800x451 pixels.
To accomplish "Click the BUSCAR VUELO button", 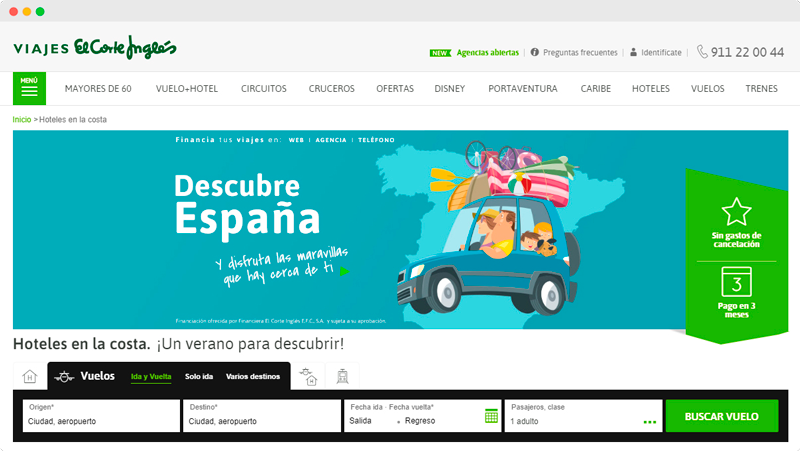I will [x=721, y=416].
